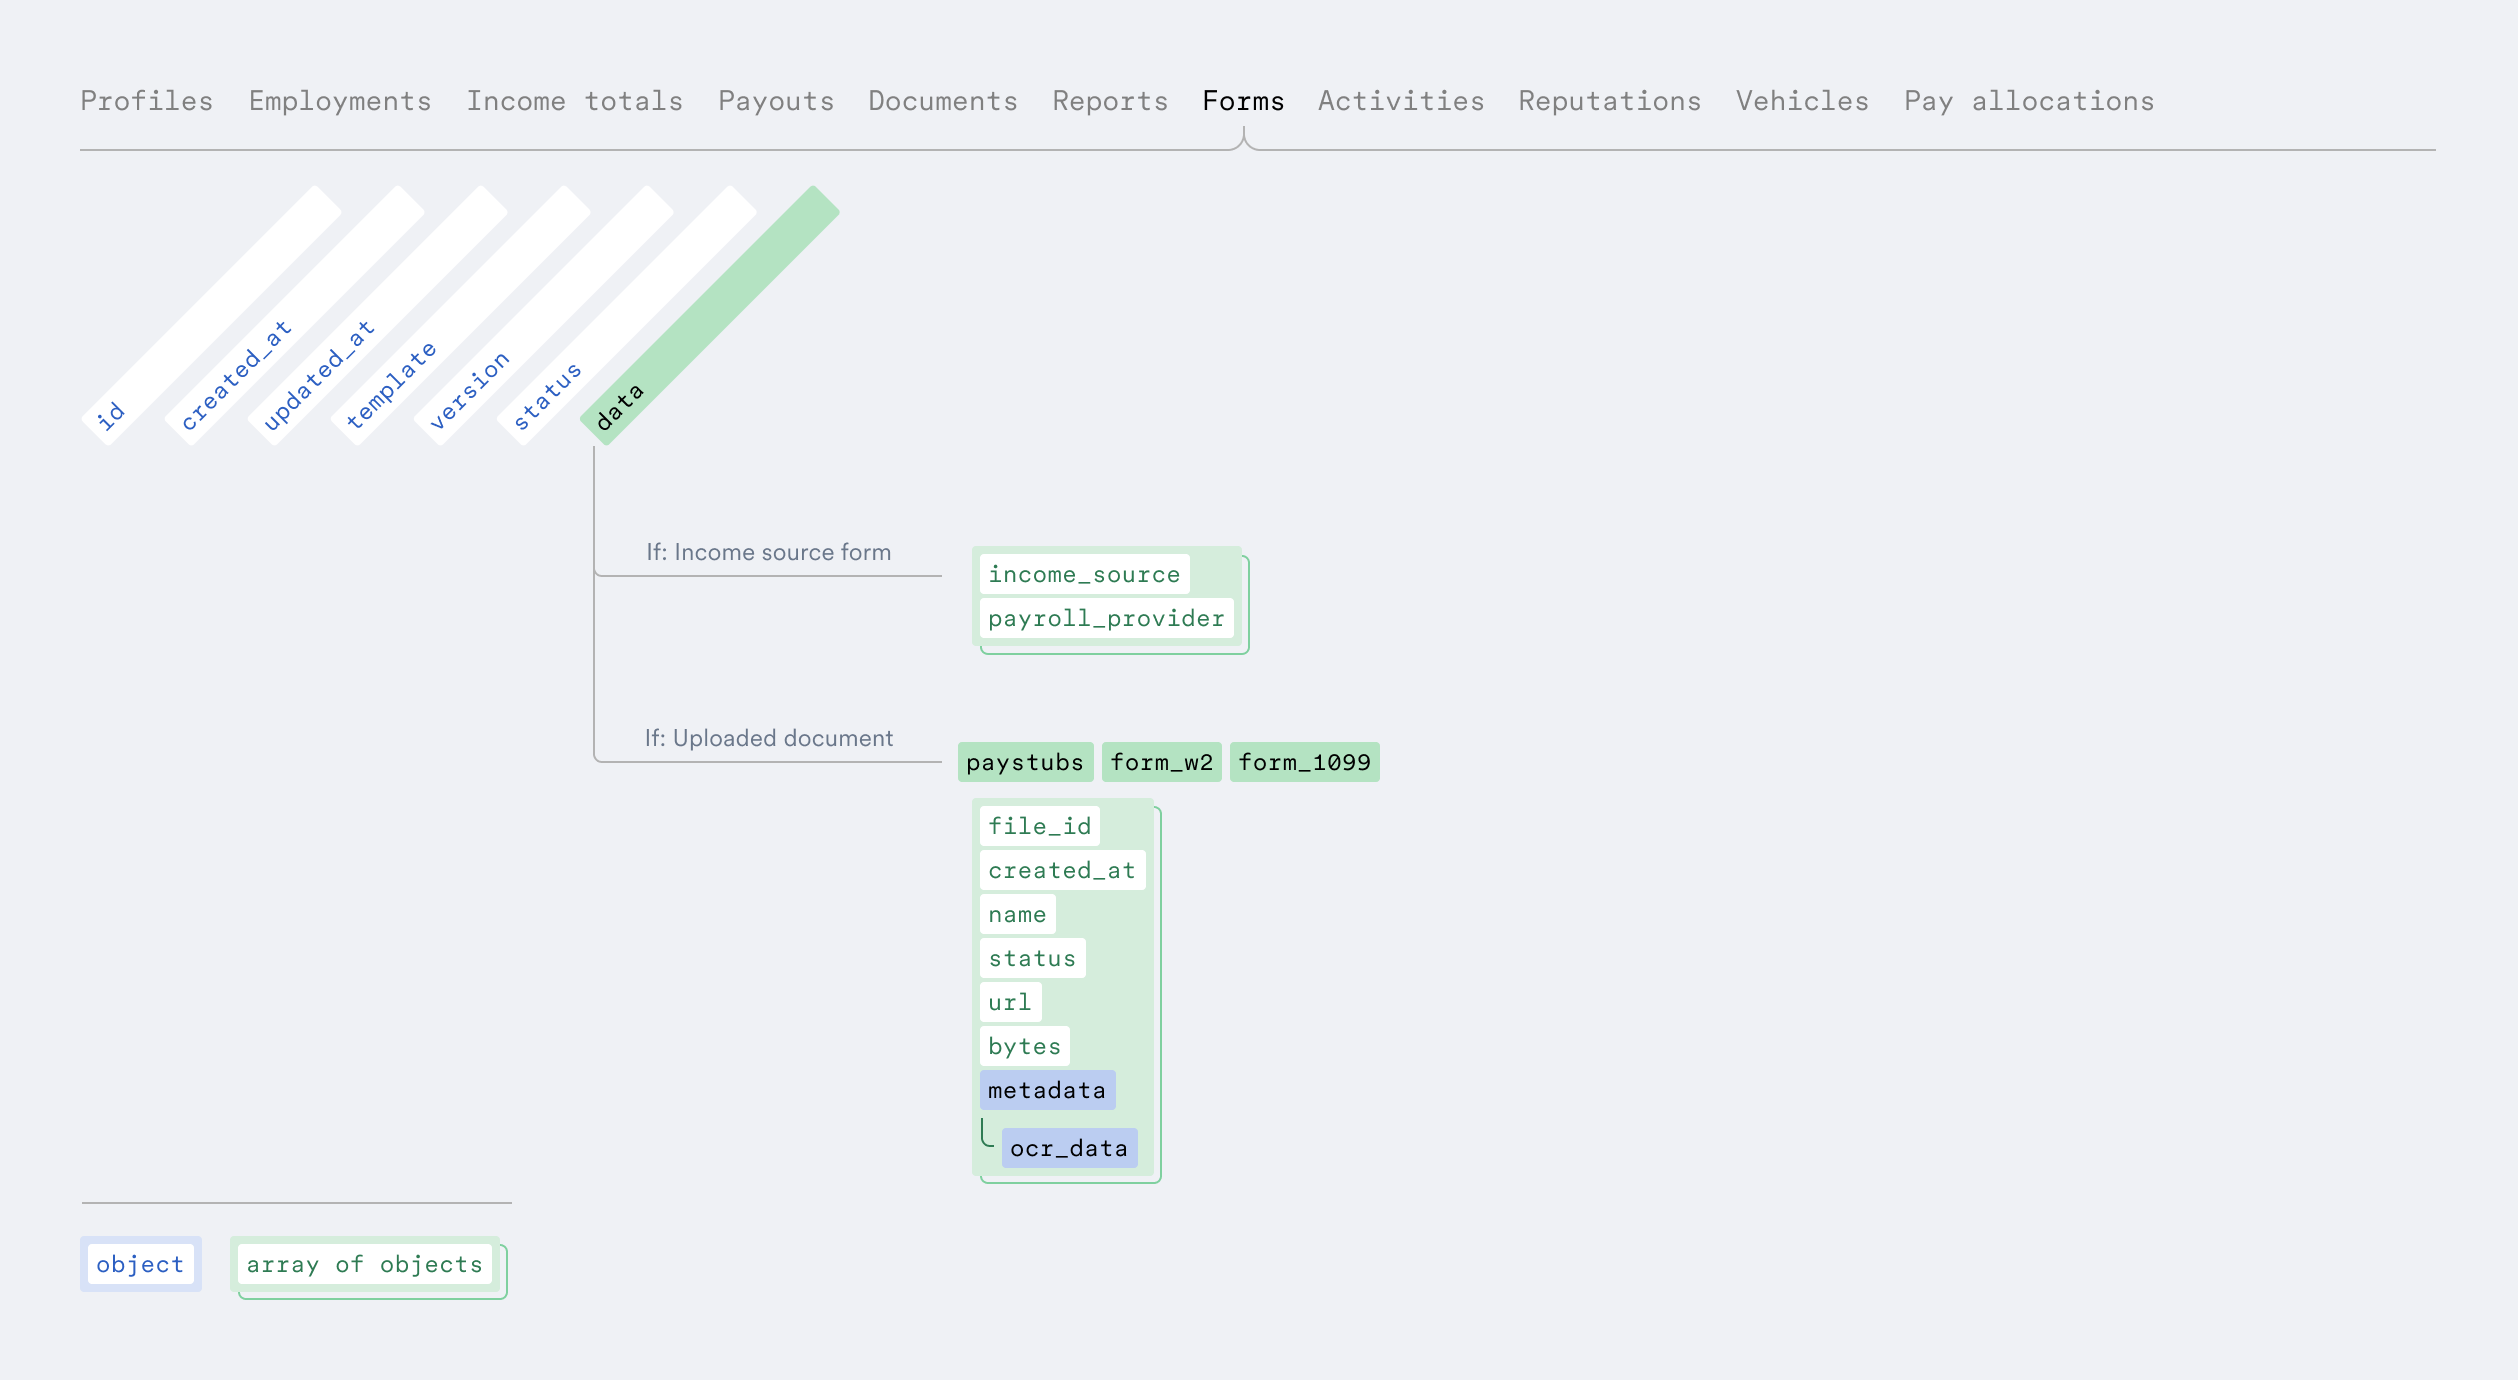Click the payroll_provider field
Screen dimensions: 2518x1380
pos(1105,618)
